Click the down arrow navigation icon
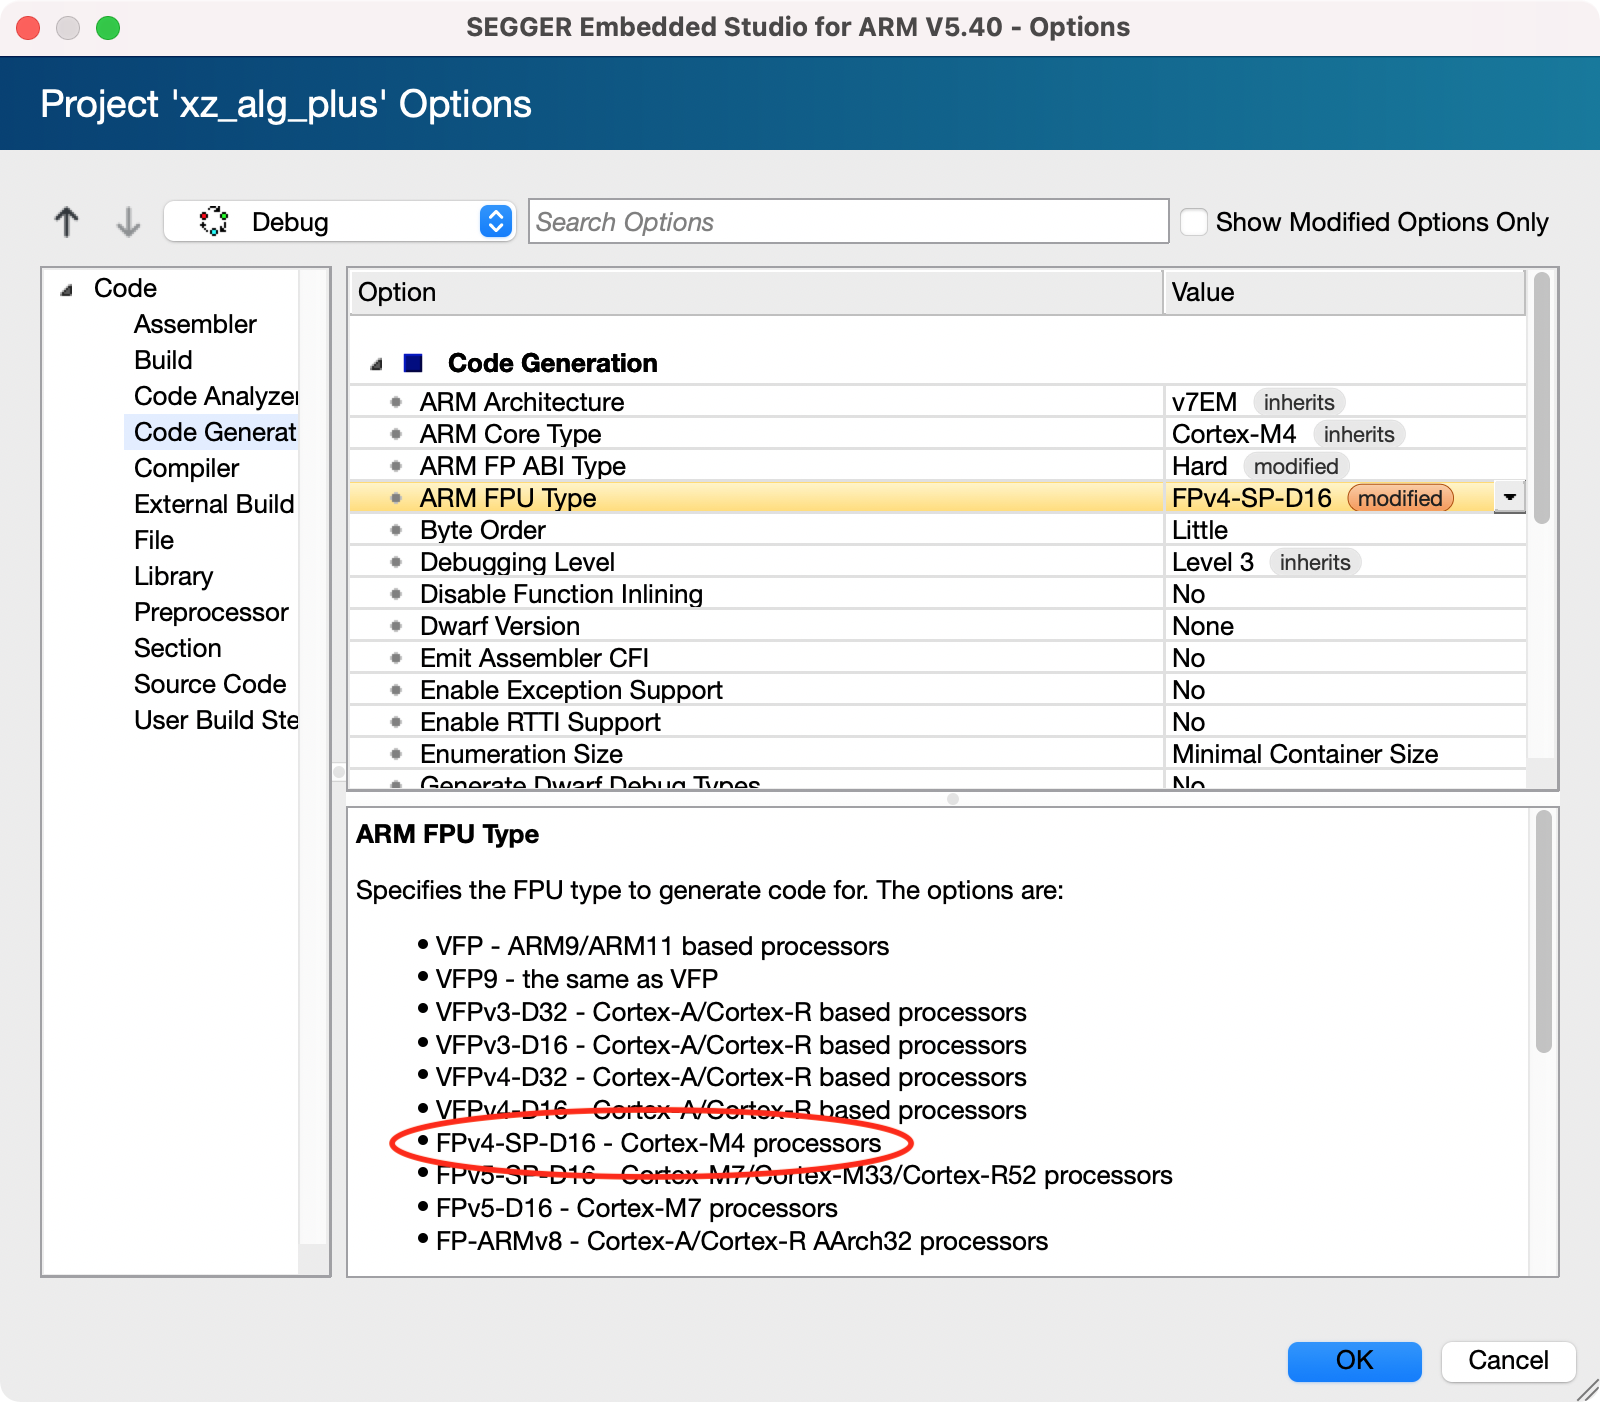Viewport: 1600px width, 1402px height. pyautogui.click(x=127, y=221)
